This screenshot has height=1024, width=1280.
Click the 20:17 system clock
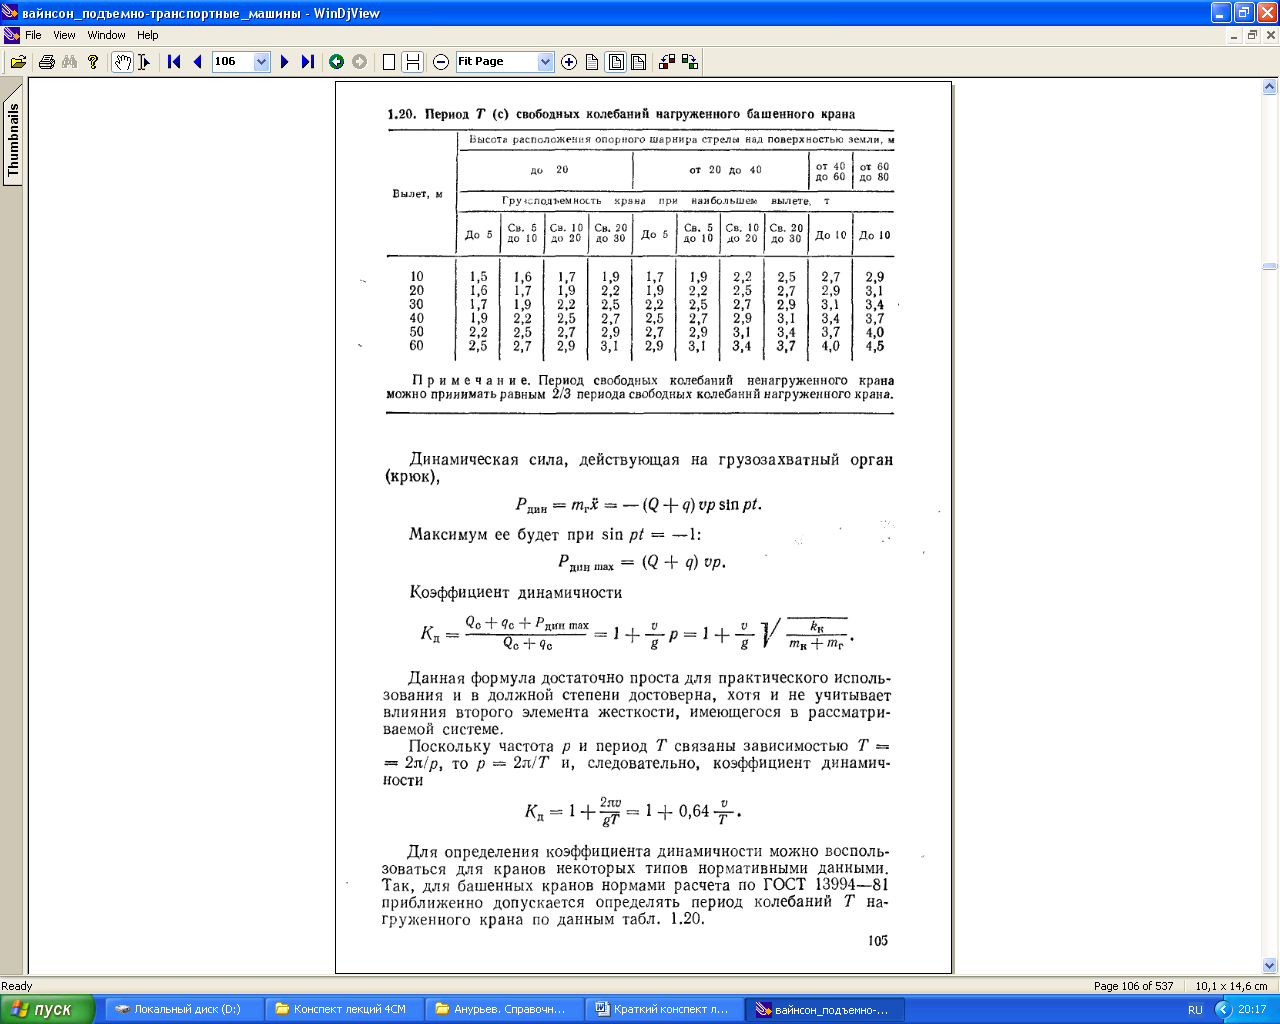pyautogui.click(x=1252, y=1010)
